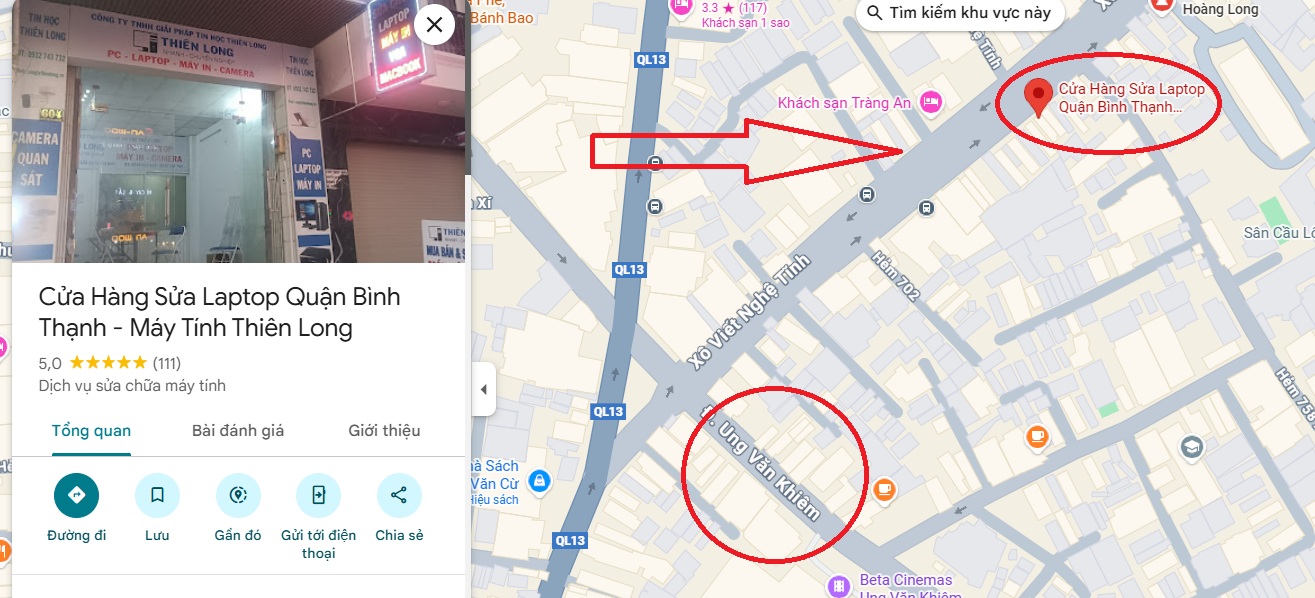The height and width of the screenshot is (598, 1315).
Task: Switch to the Bài đánh giá tab
Action: [238, 431]
